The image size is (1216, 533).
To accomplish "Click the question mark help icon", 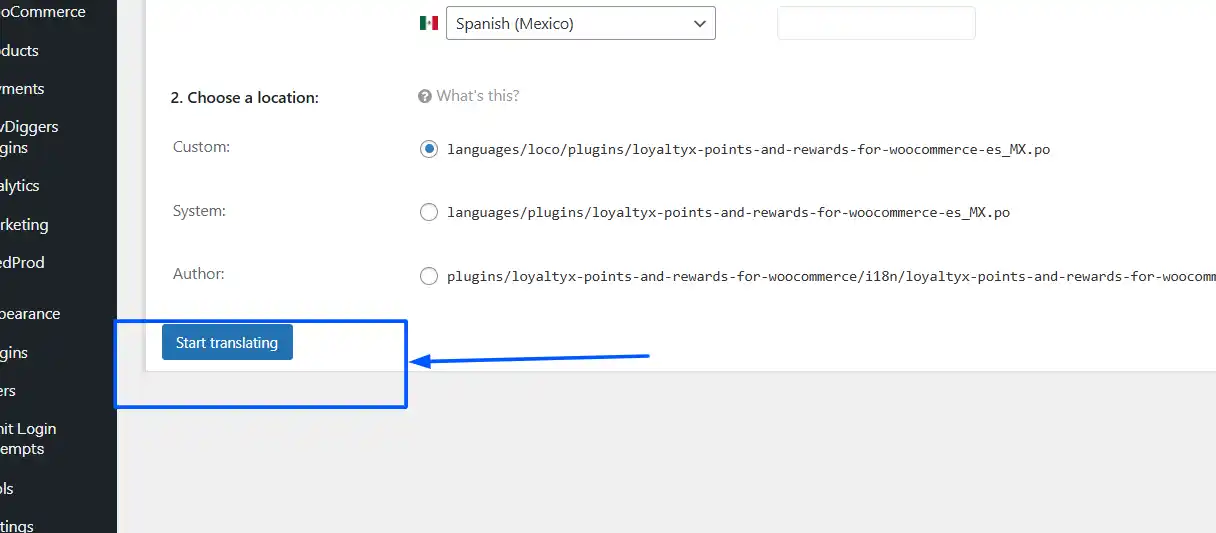I will click(x=425, y=96).
